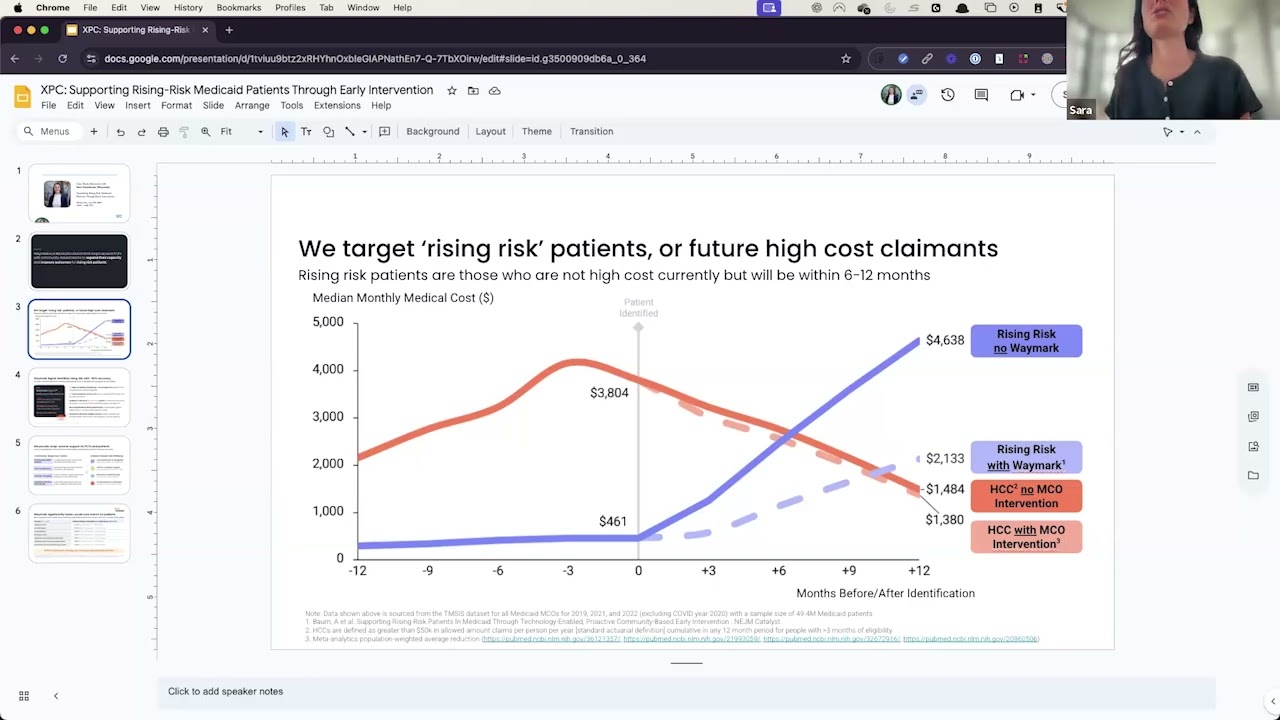Open the Extensions menu
This screenshot has width=1280, height=720.
(337, 105)
